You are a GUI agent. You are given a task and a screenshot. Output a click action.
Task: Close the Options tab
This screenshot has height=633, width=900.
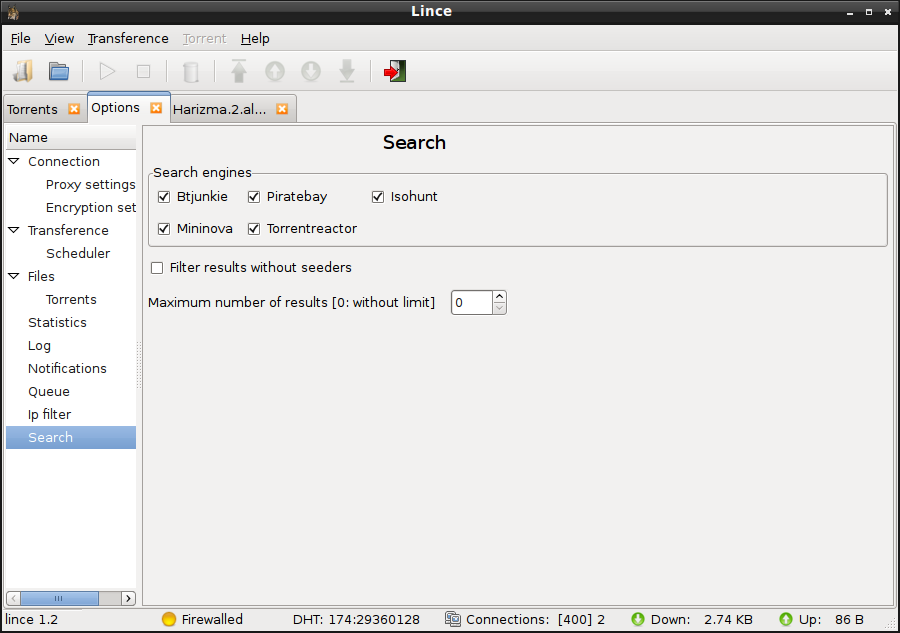click(156, 108)
